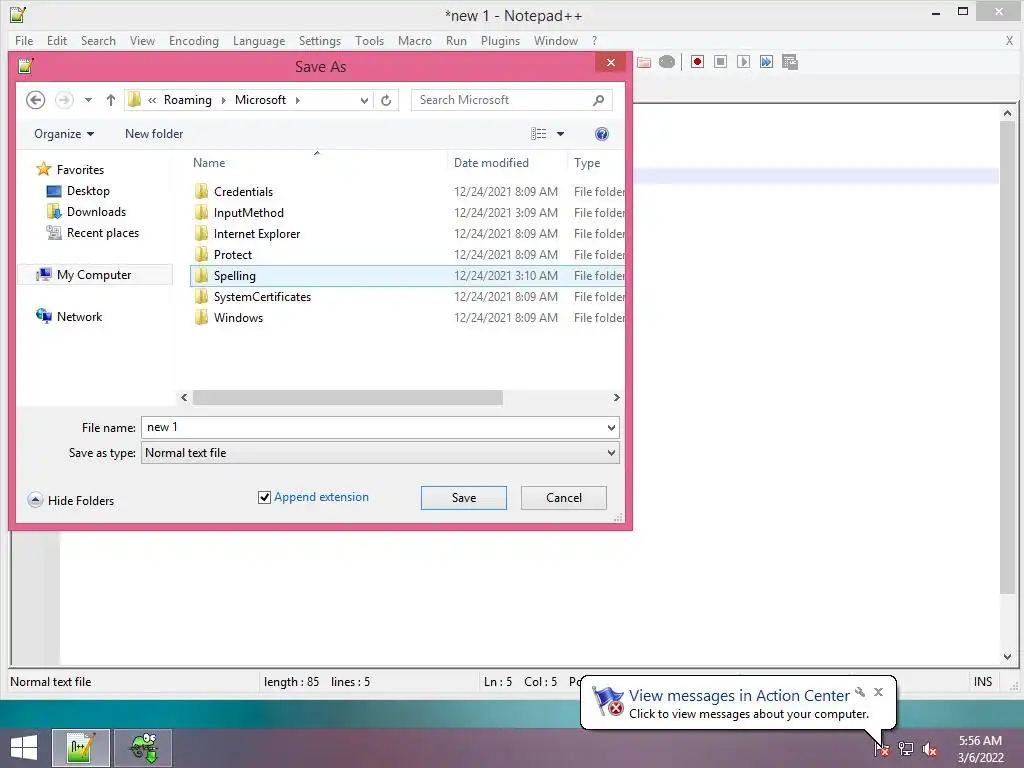Open the view options dropdown arrow

[x=560, y=134]
